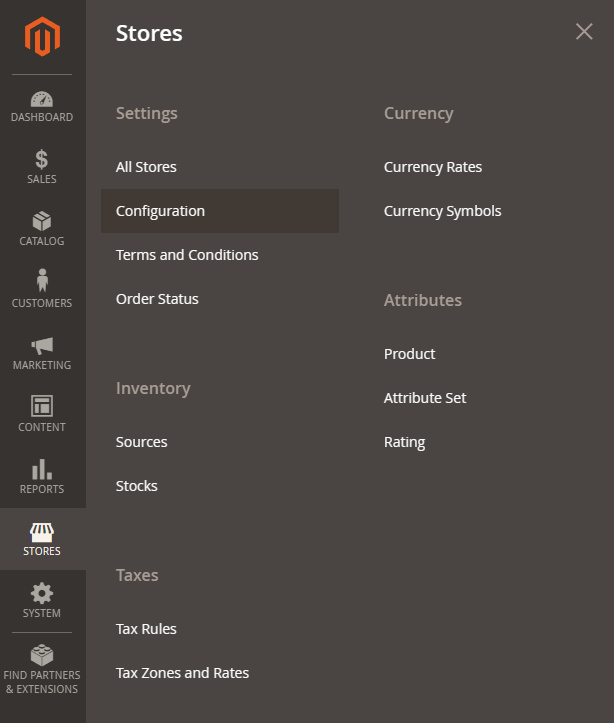Open the Sales dollar icon
Screen dimensions: 614x723
pyautogui.click(x=42, y=160)
